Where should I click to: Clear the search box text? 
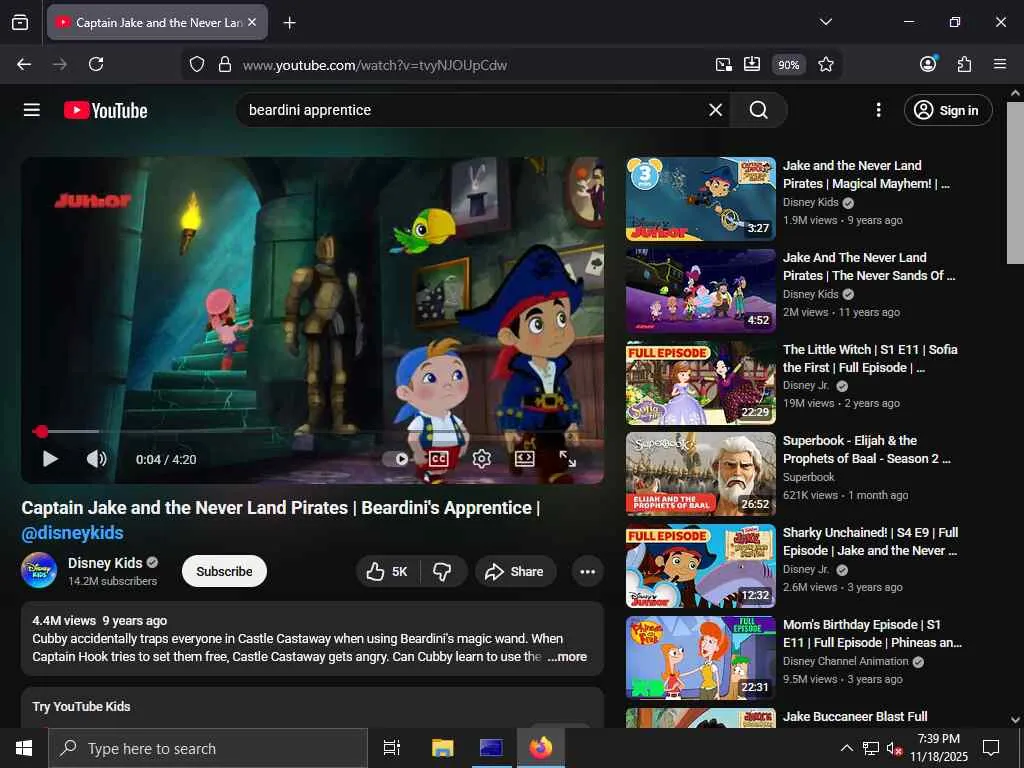[x=716, y=110]
